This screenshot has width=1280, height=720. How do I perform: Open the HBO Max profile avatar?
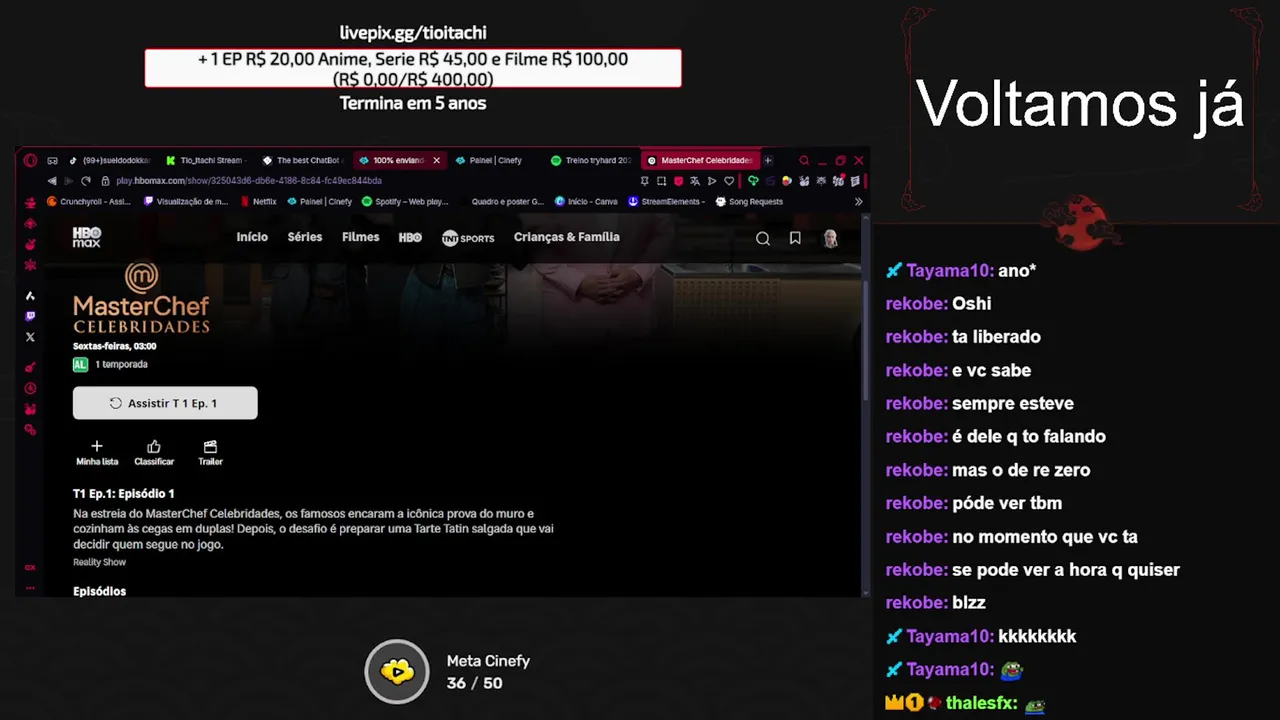click(830, 238)
